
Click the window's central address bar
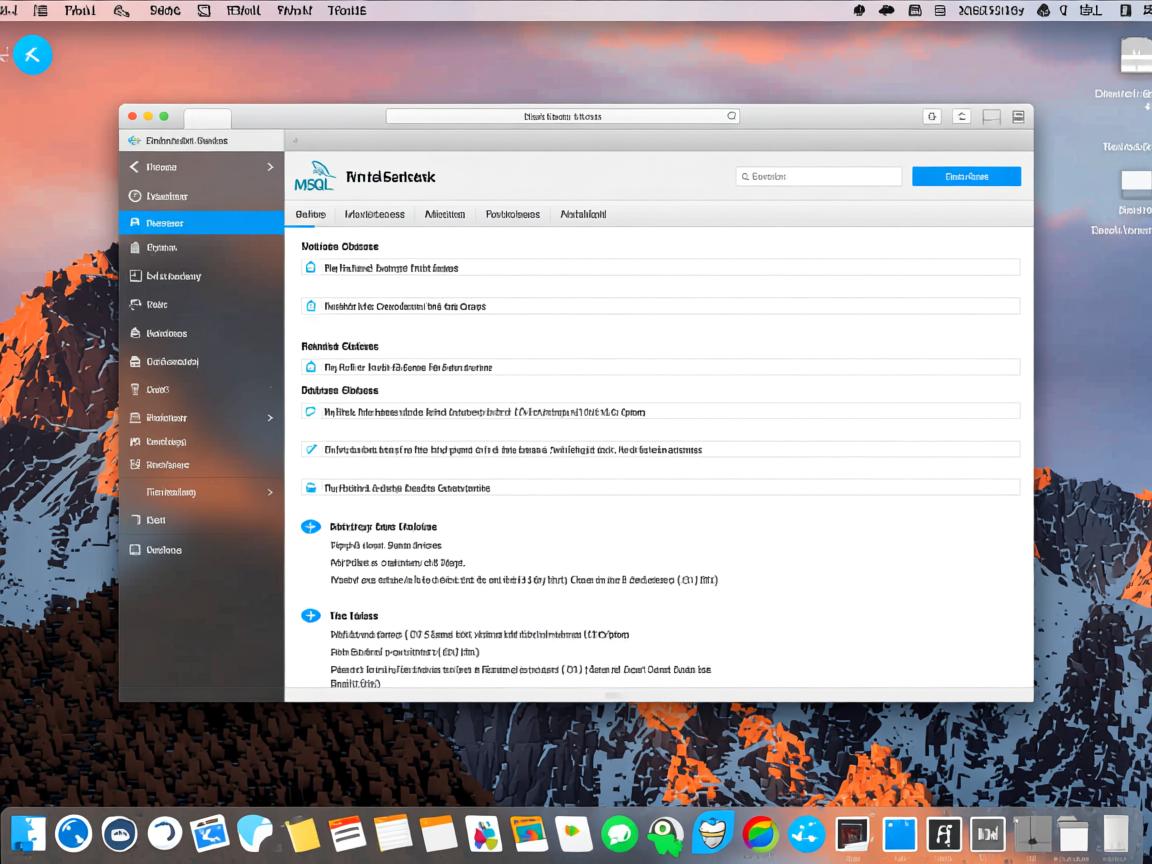562,116
